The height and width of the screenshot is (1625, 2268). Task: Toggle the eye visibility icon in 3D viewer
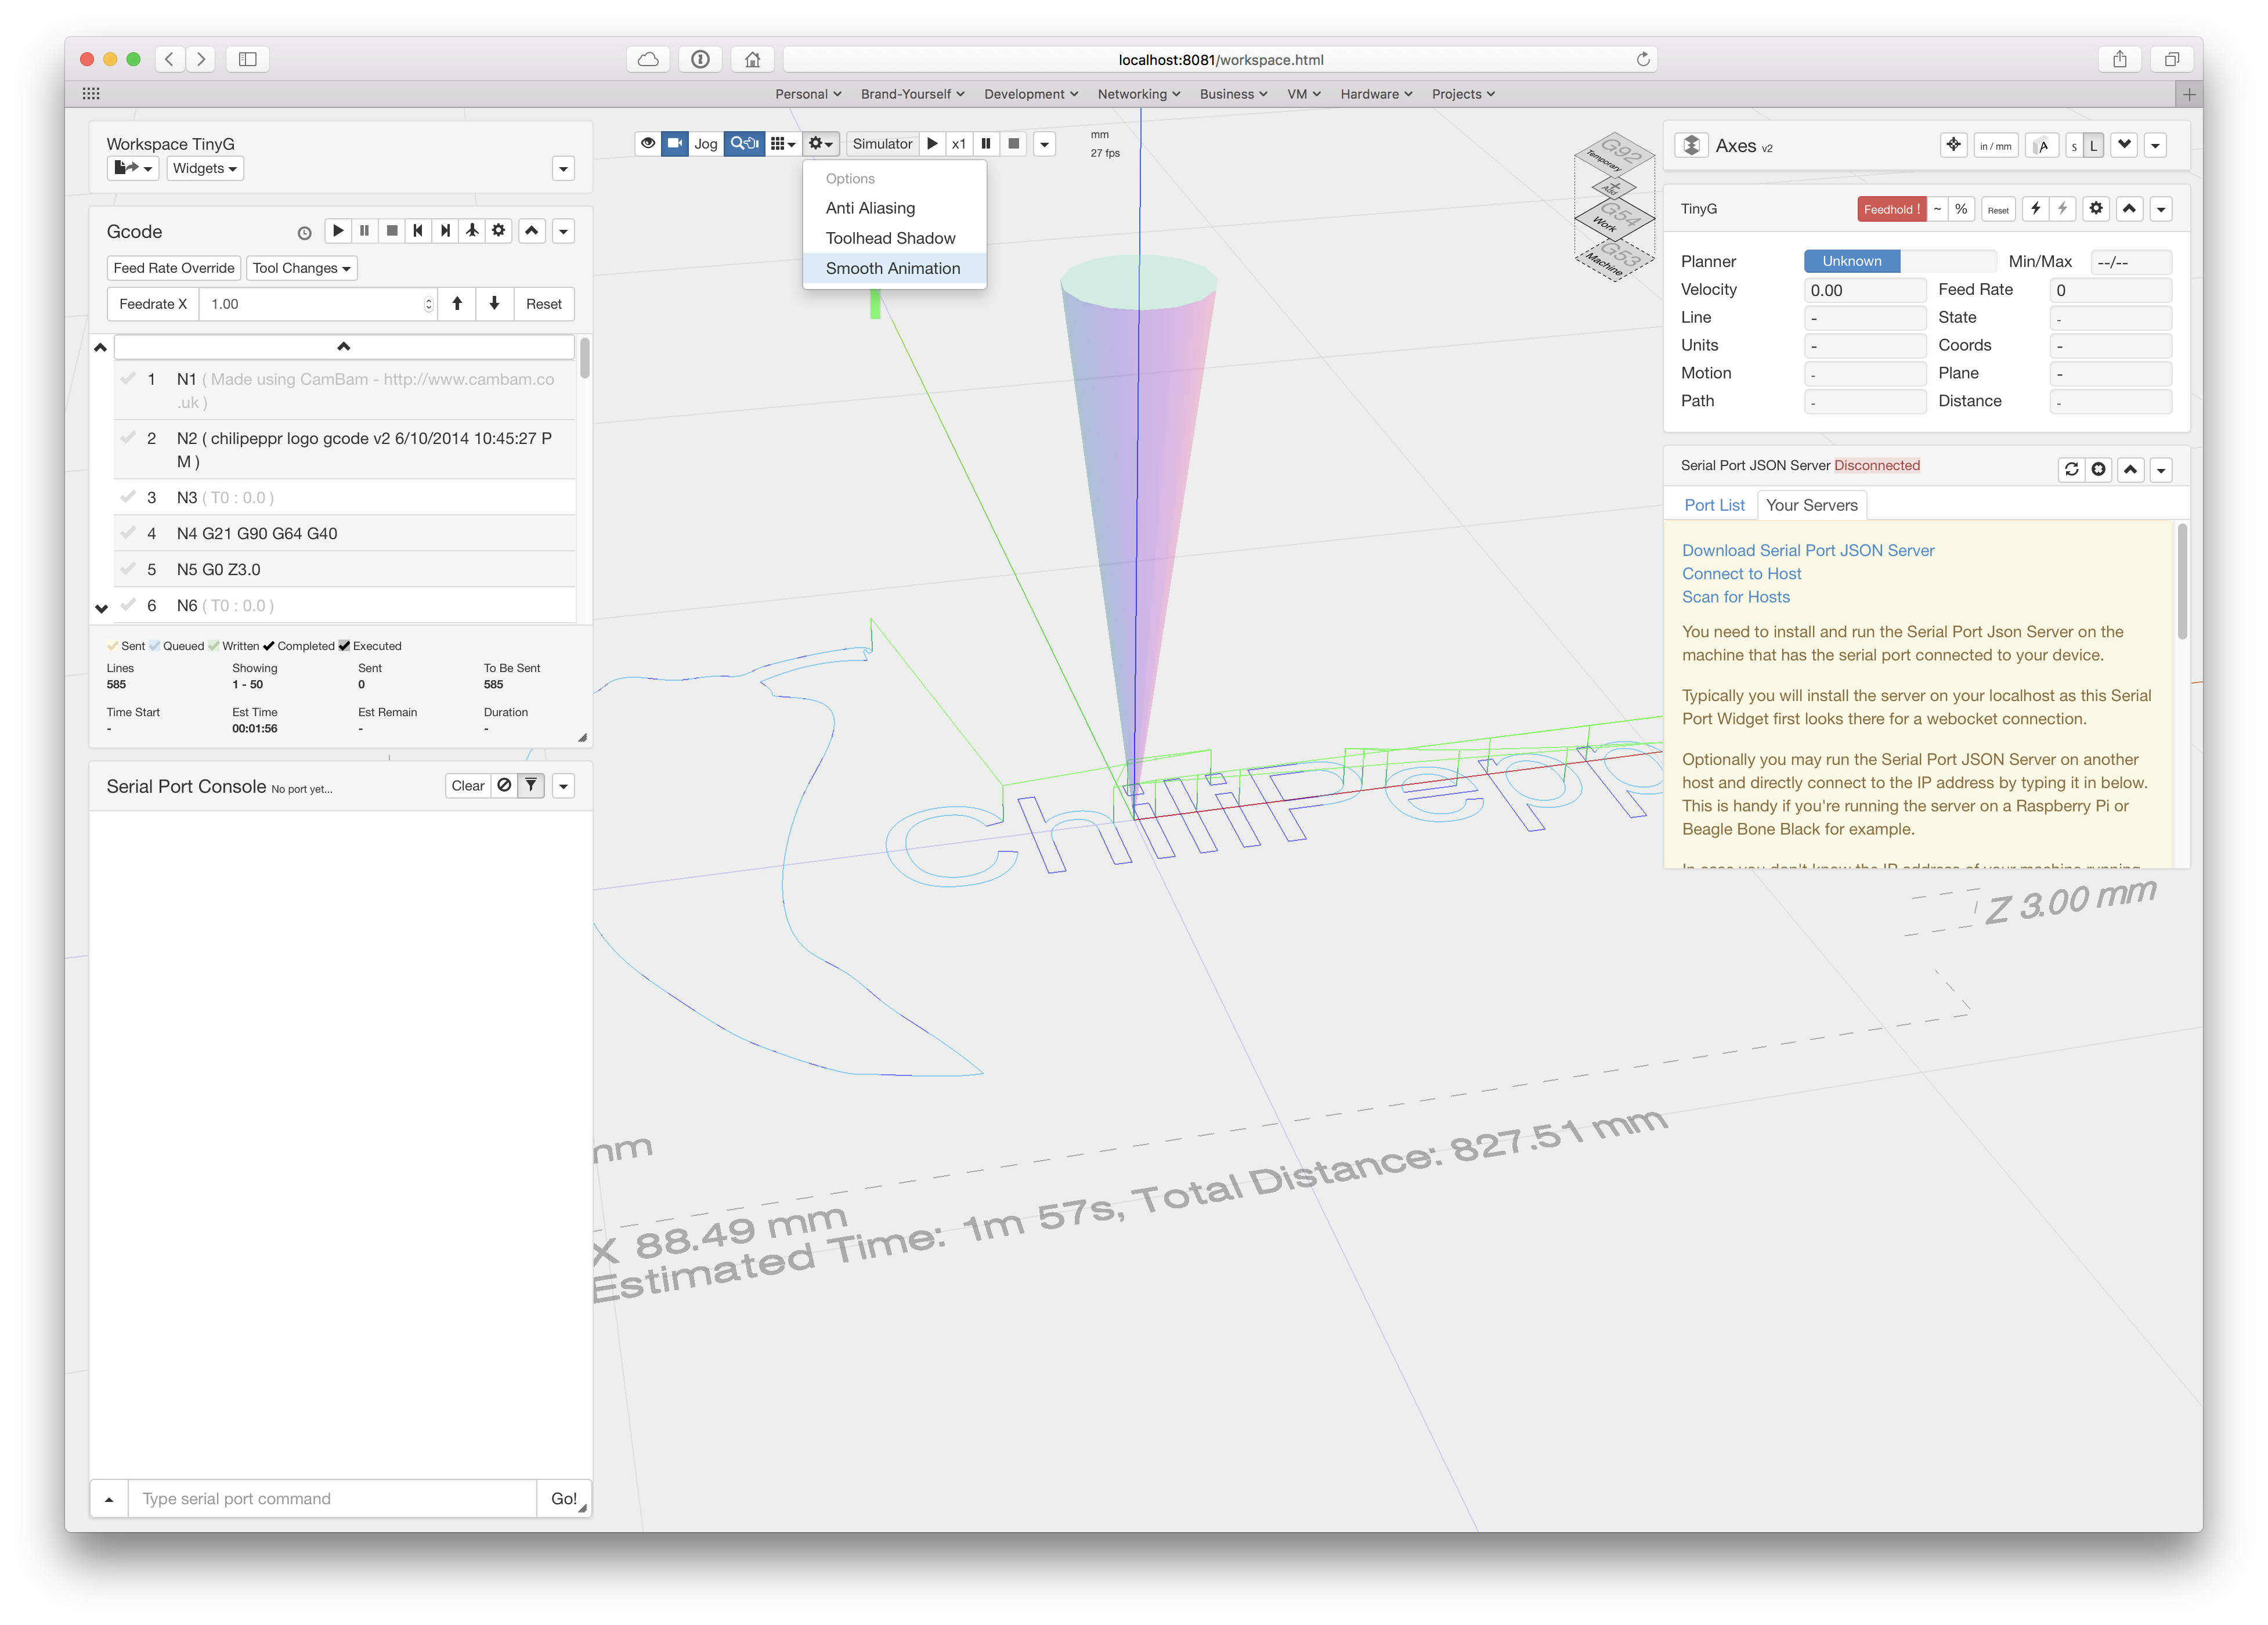pyautogui.click(x=648, y=143)
